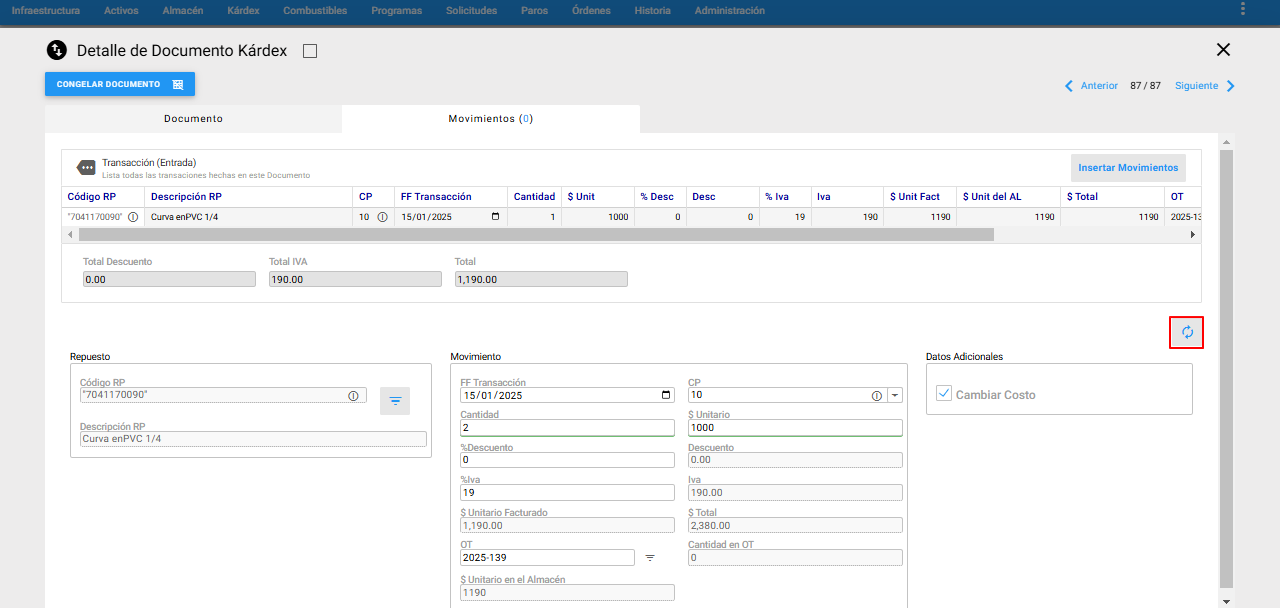Click info icon inside Código RP form field

coord(353,396)
